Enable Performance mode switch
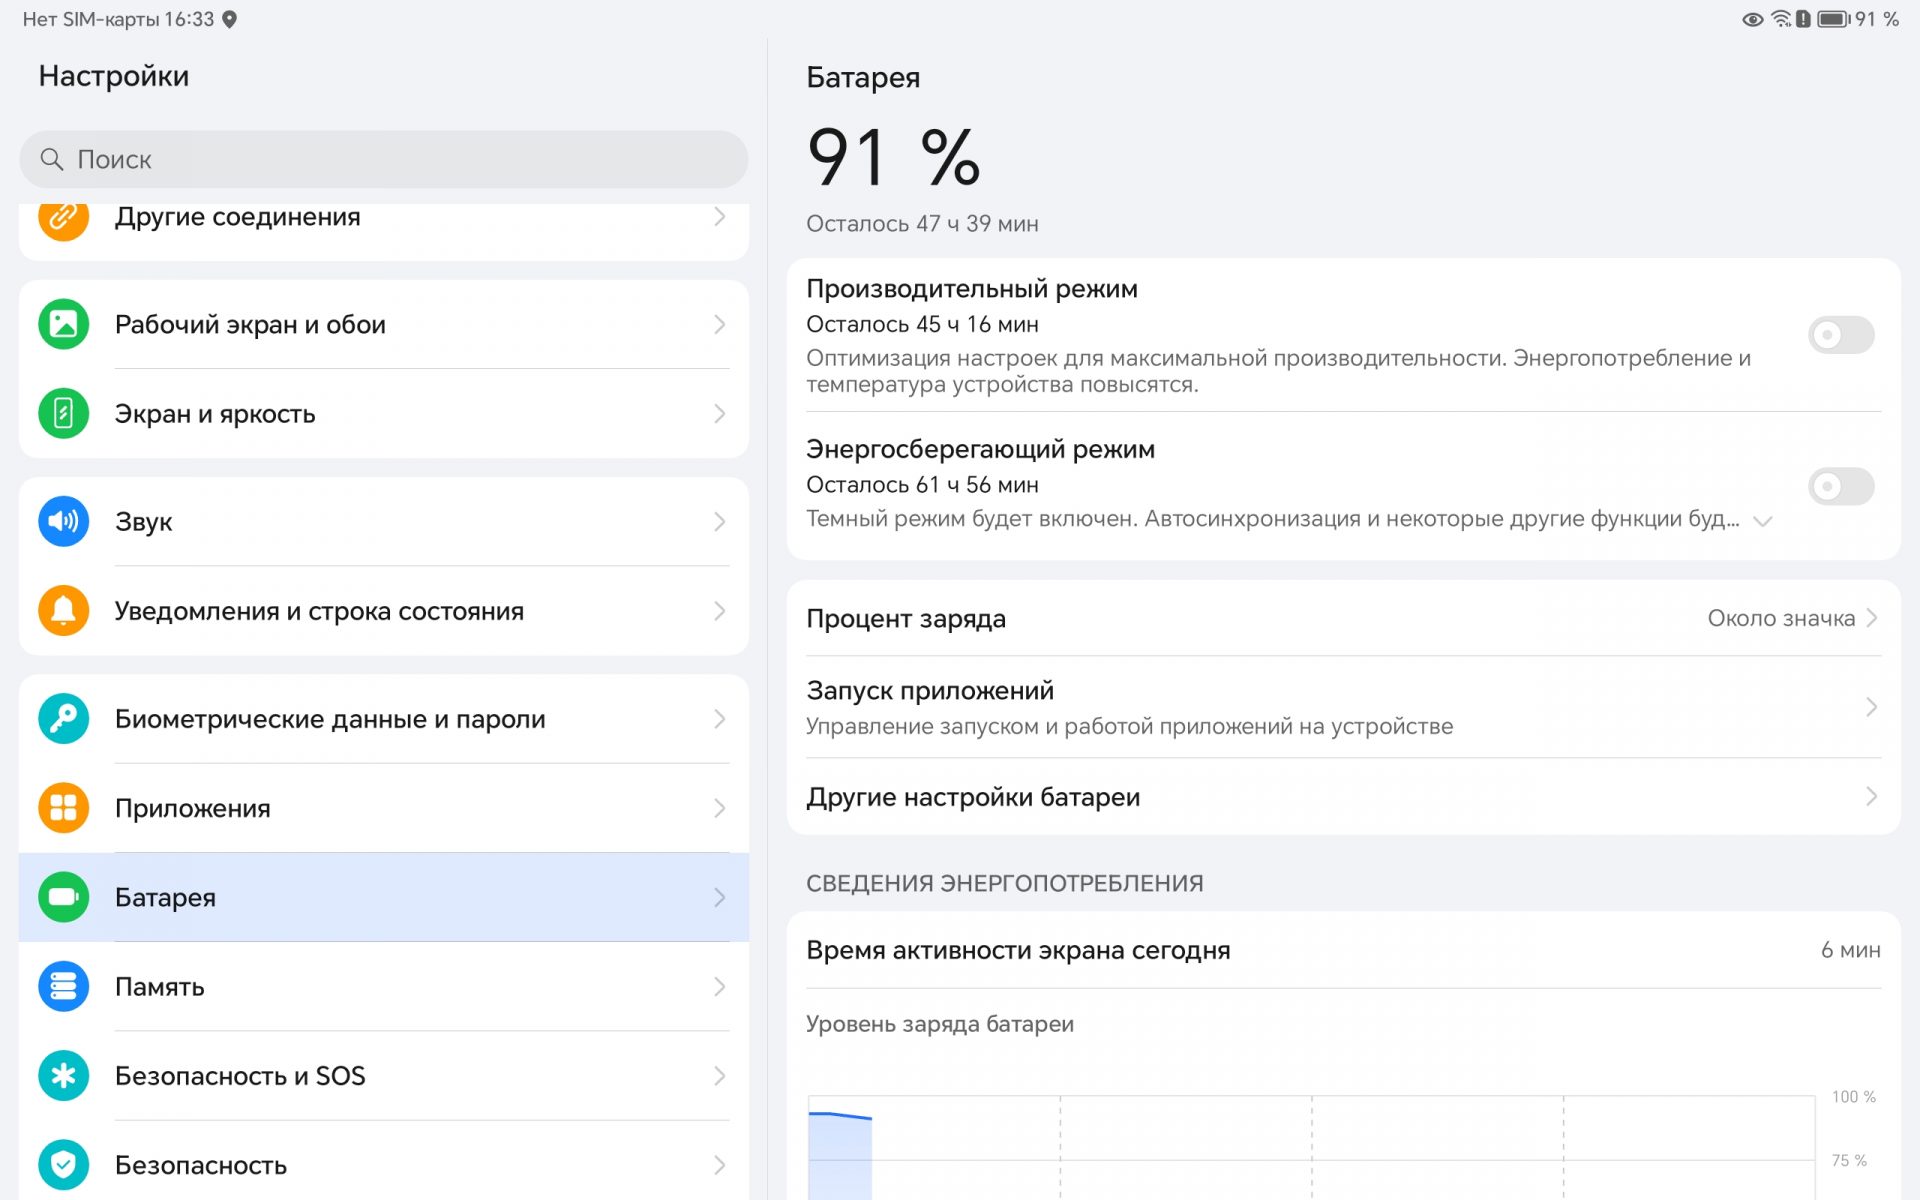This screenshot has width=1920, height=1200. [x=1840, y=335]
